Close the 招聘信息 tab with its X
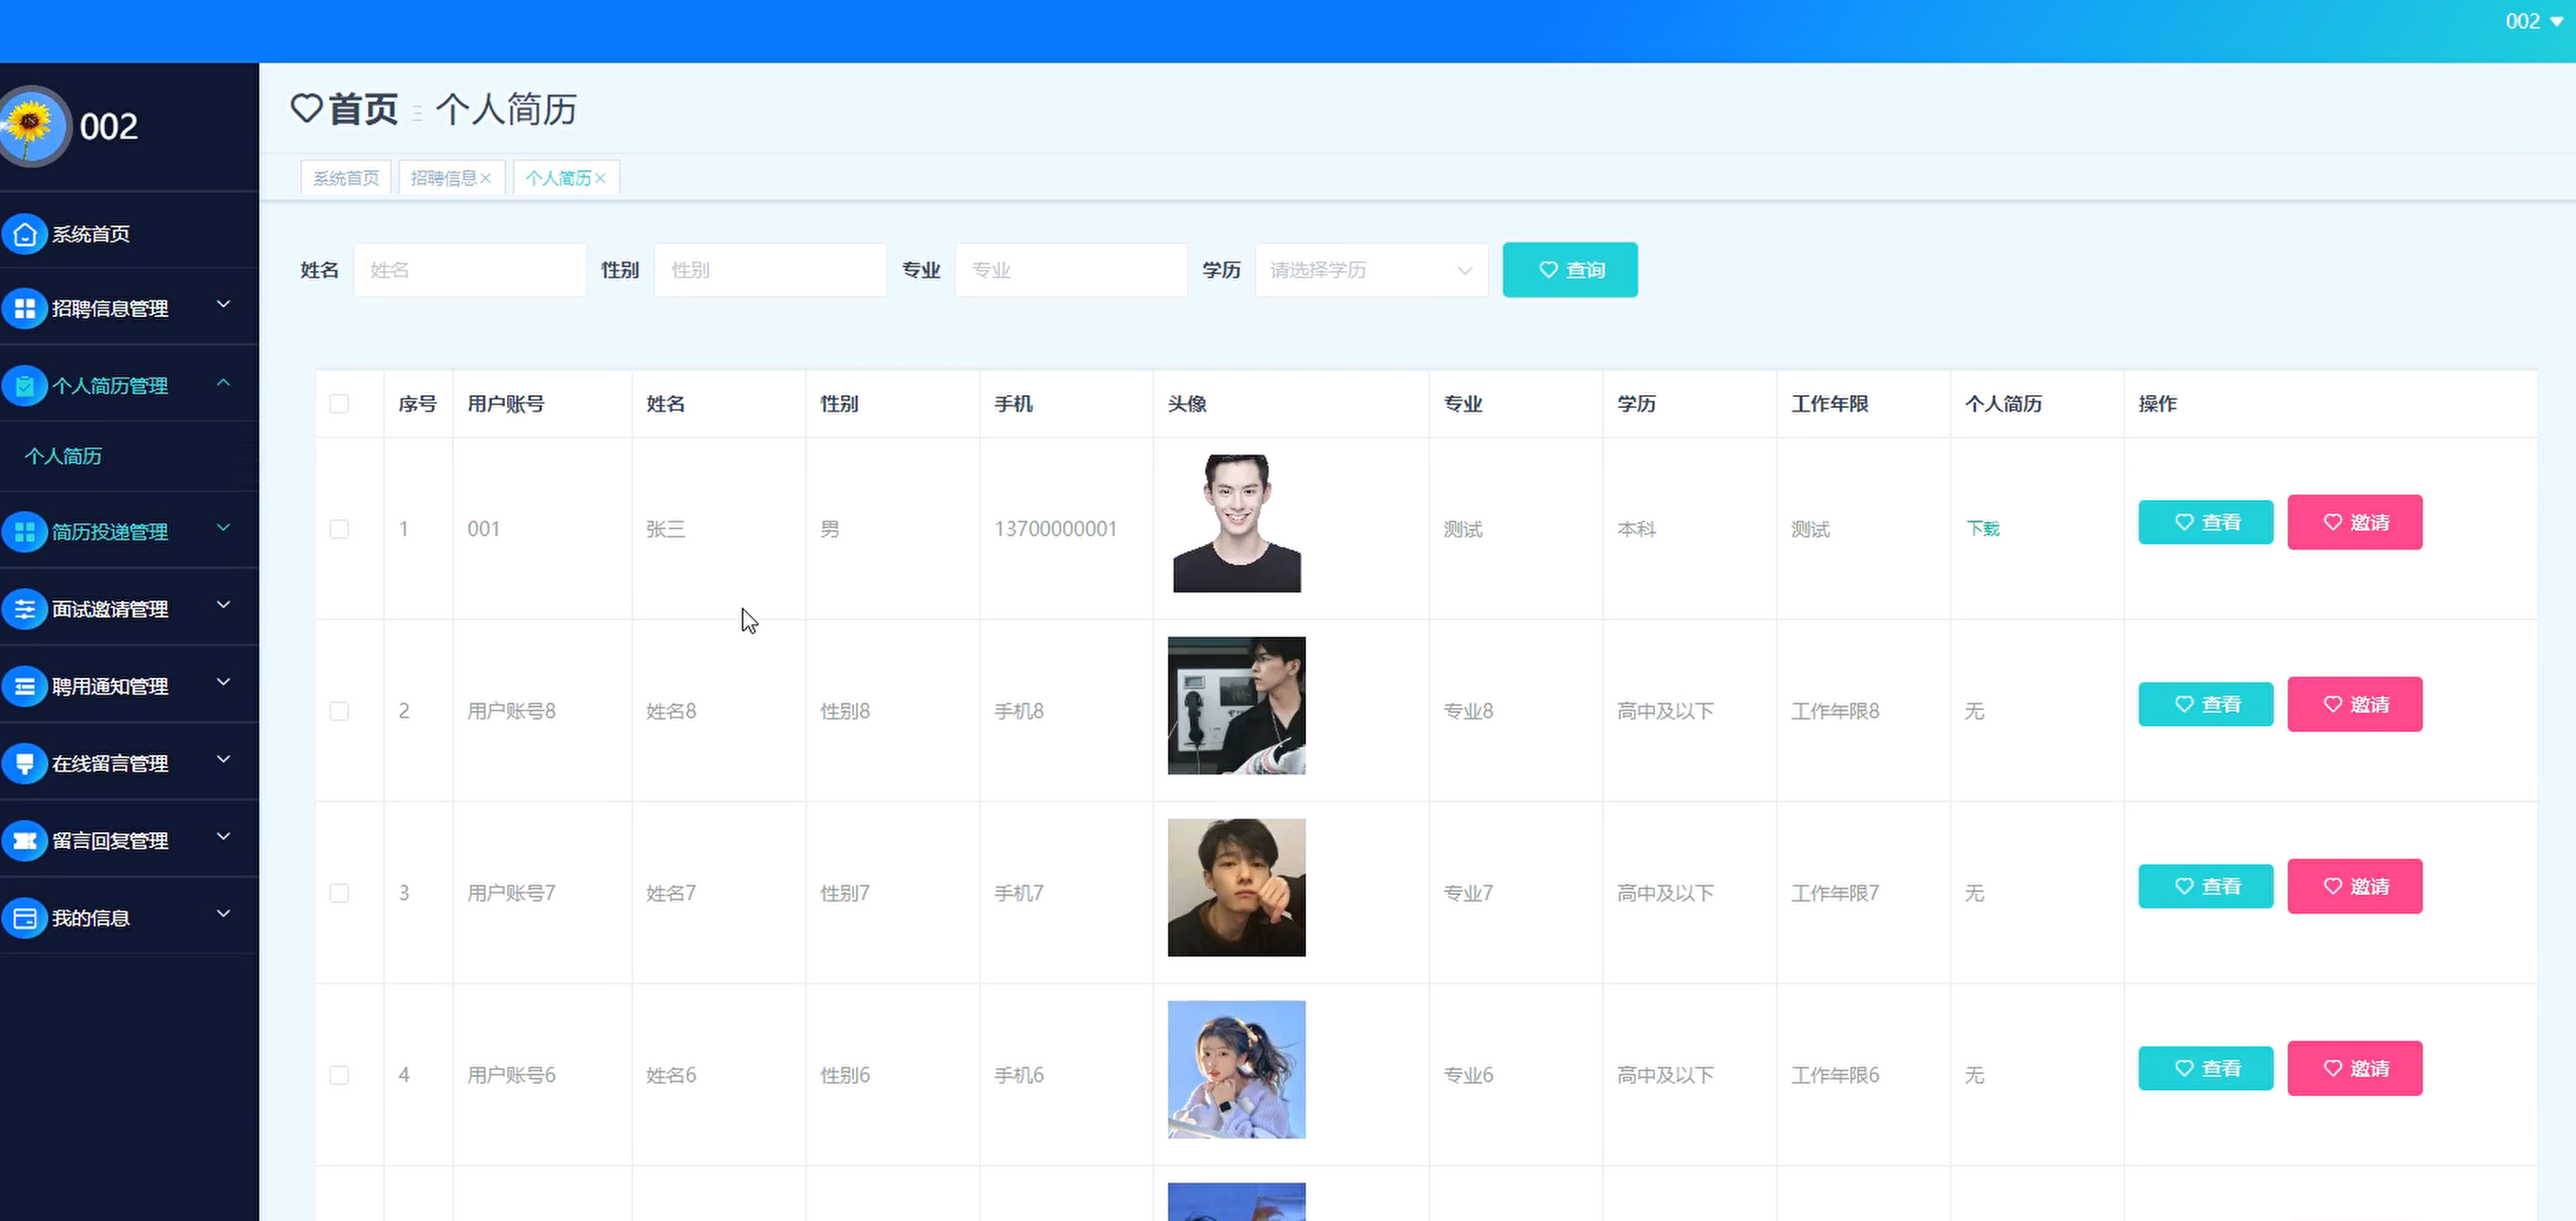2576x1221 pixels. pyautogui.click(x=486, y=178)
